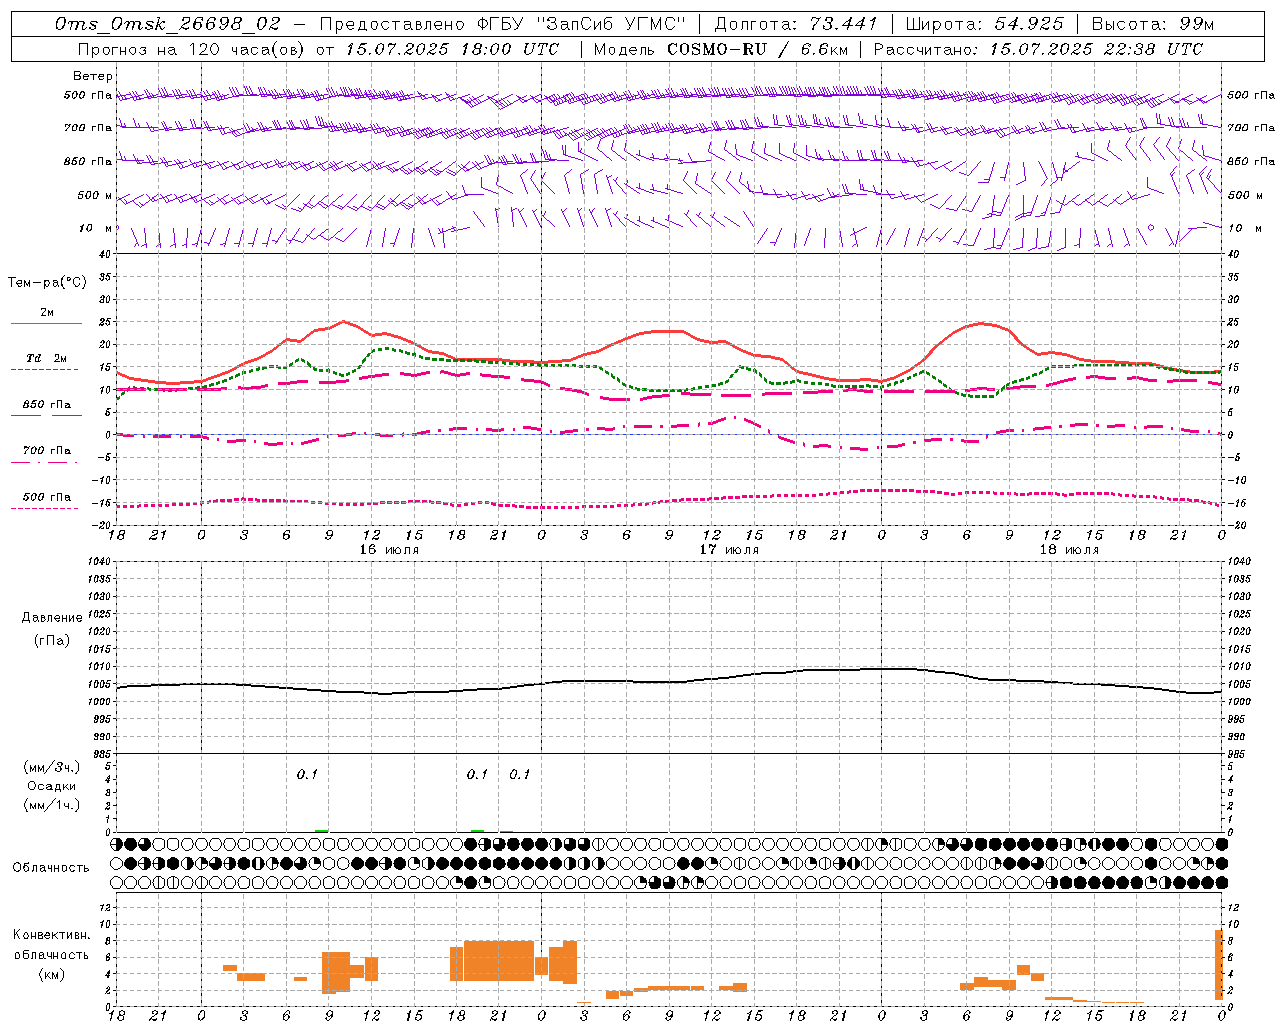Screen dimensions: 1280x1024
Task: Click the 2м temperature legend entry
Action: coord(46,313)
